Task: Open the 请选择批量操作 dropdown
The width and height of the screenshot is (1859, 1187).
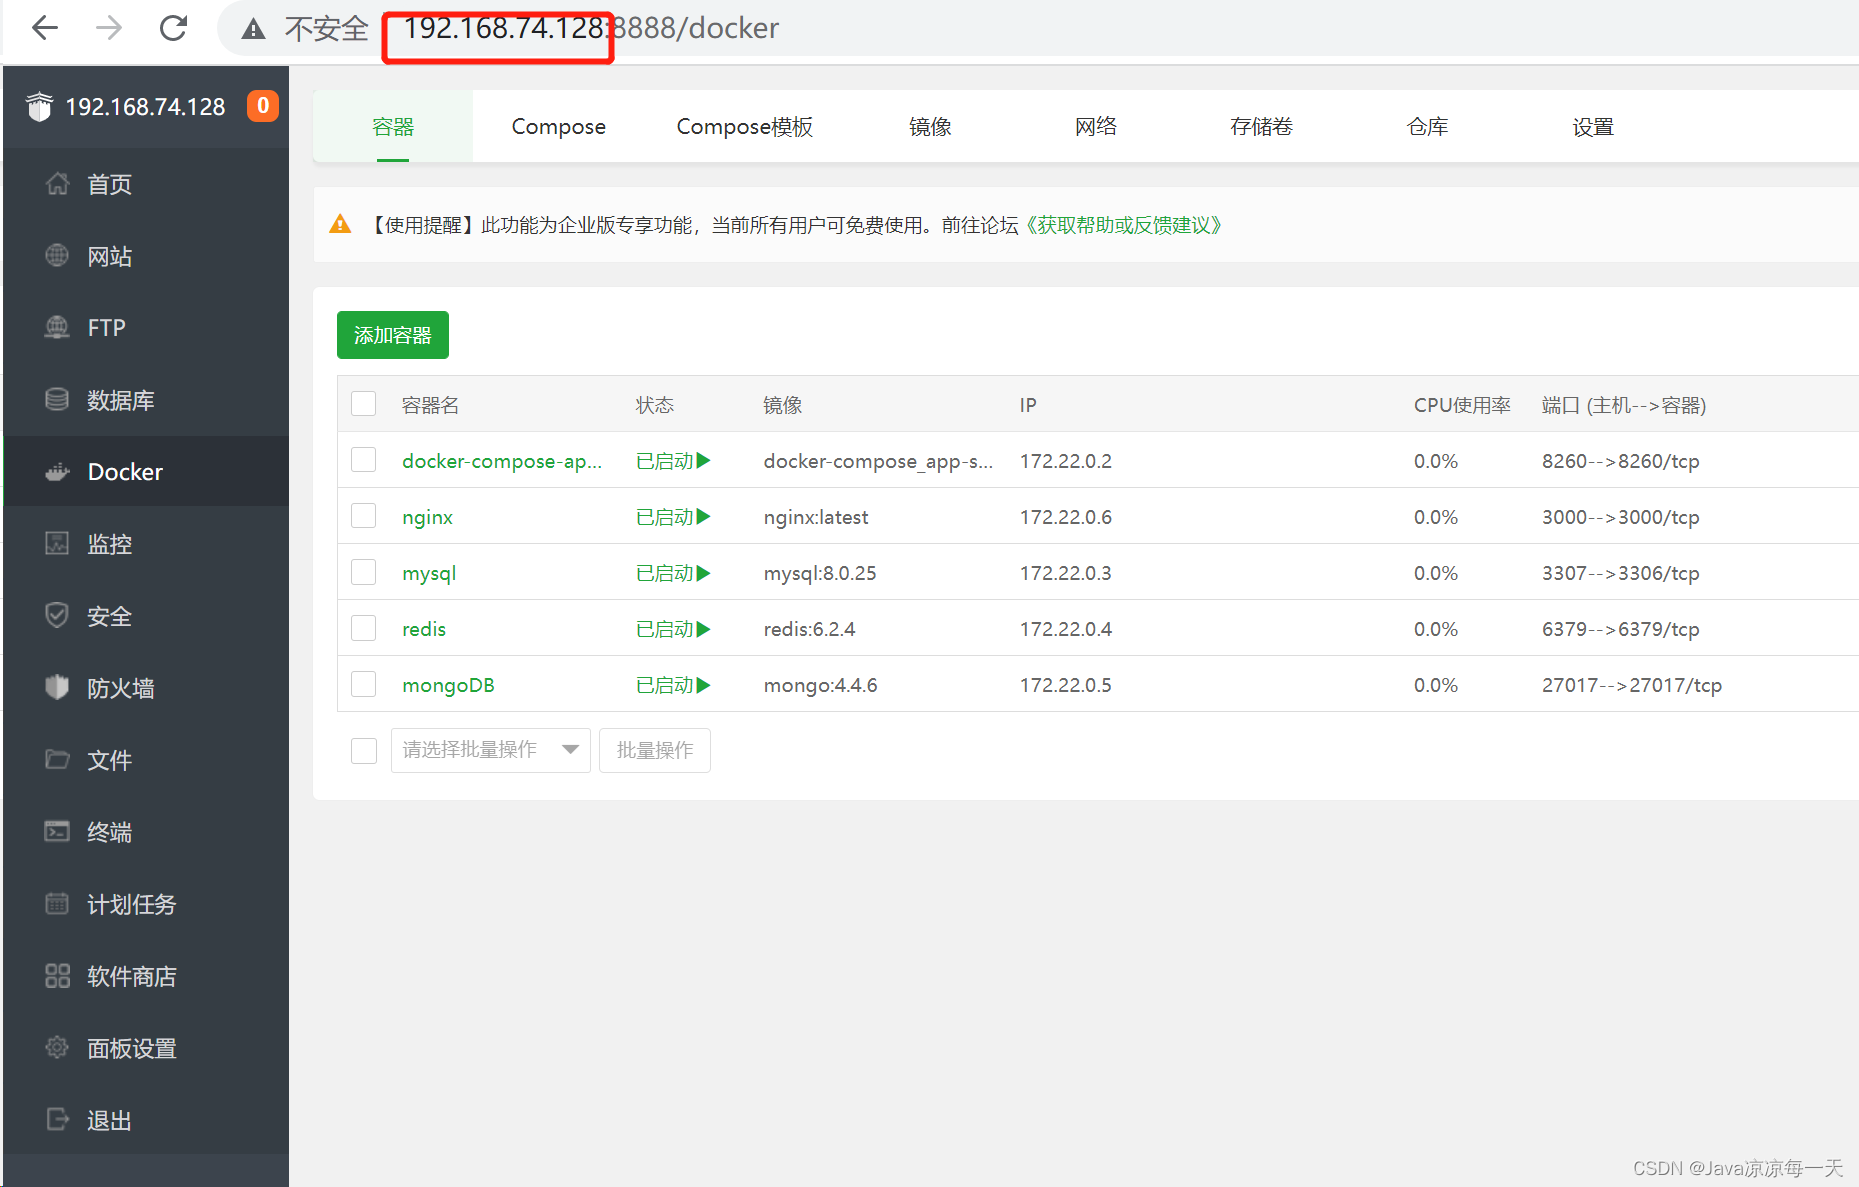Action: [489, 750]
